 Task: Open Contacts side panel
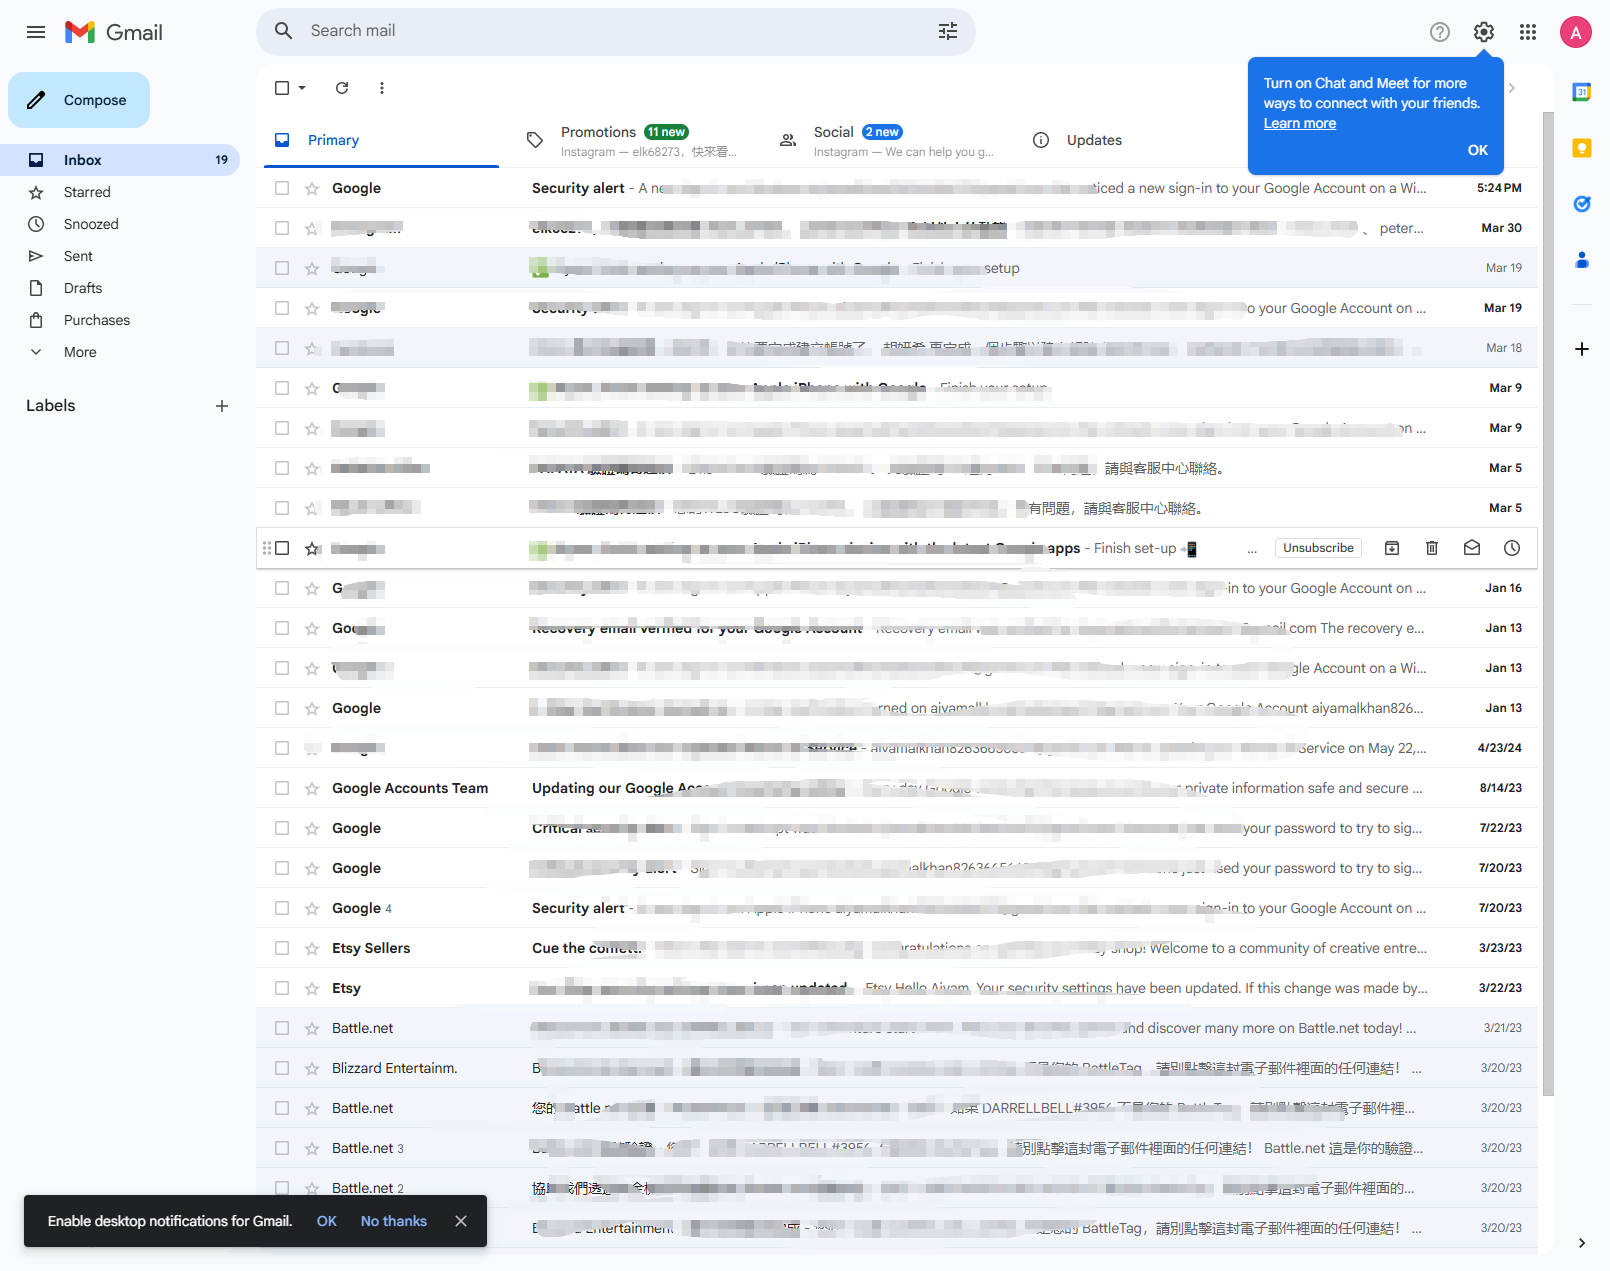click(1582, 260)
